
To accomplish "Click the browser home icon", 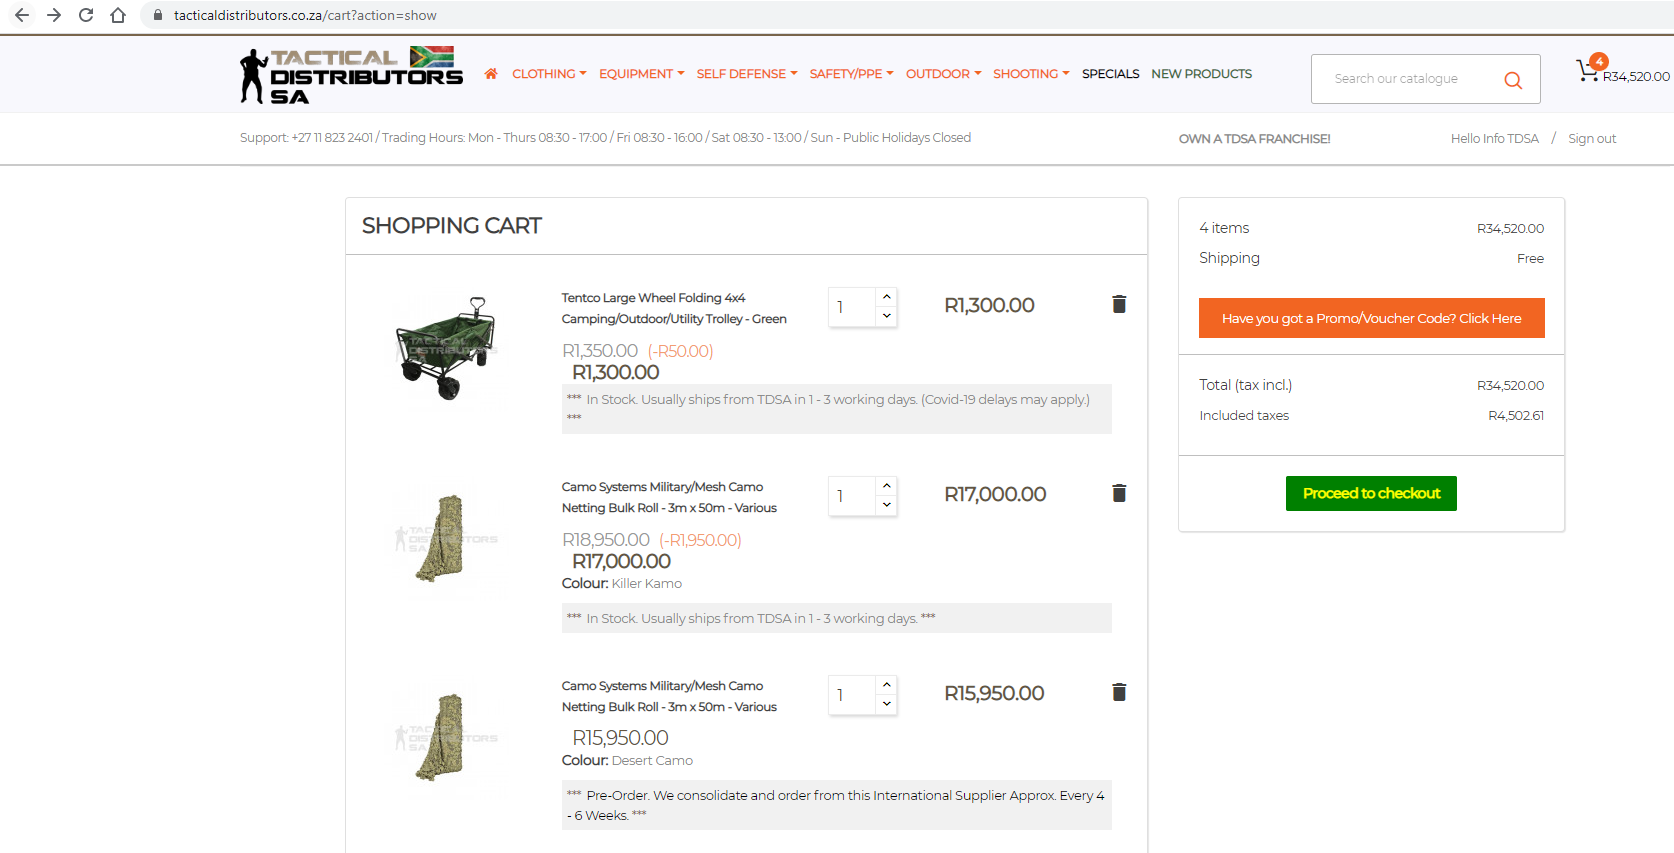I will (x=118, y=15).
